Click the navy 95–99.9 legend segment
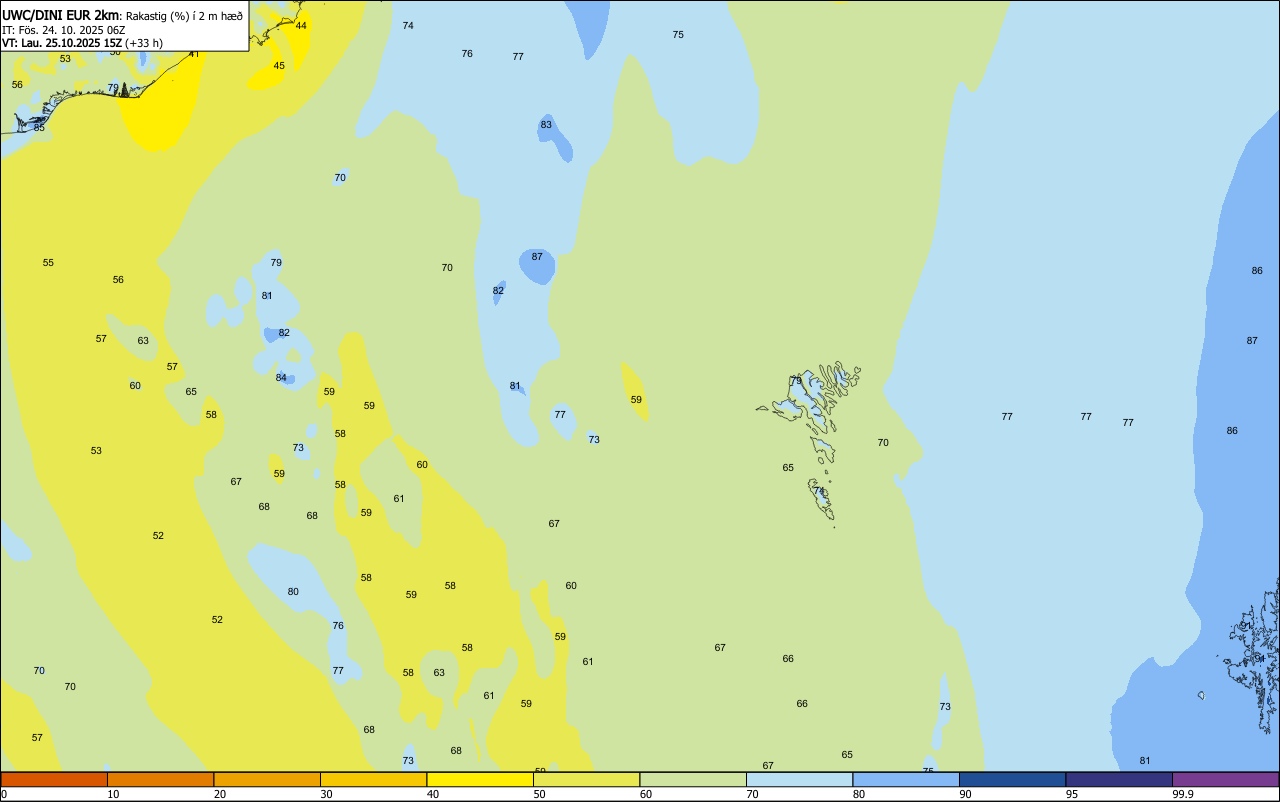This screenshot has height=802, width=1280. (x=1119, y=779)
